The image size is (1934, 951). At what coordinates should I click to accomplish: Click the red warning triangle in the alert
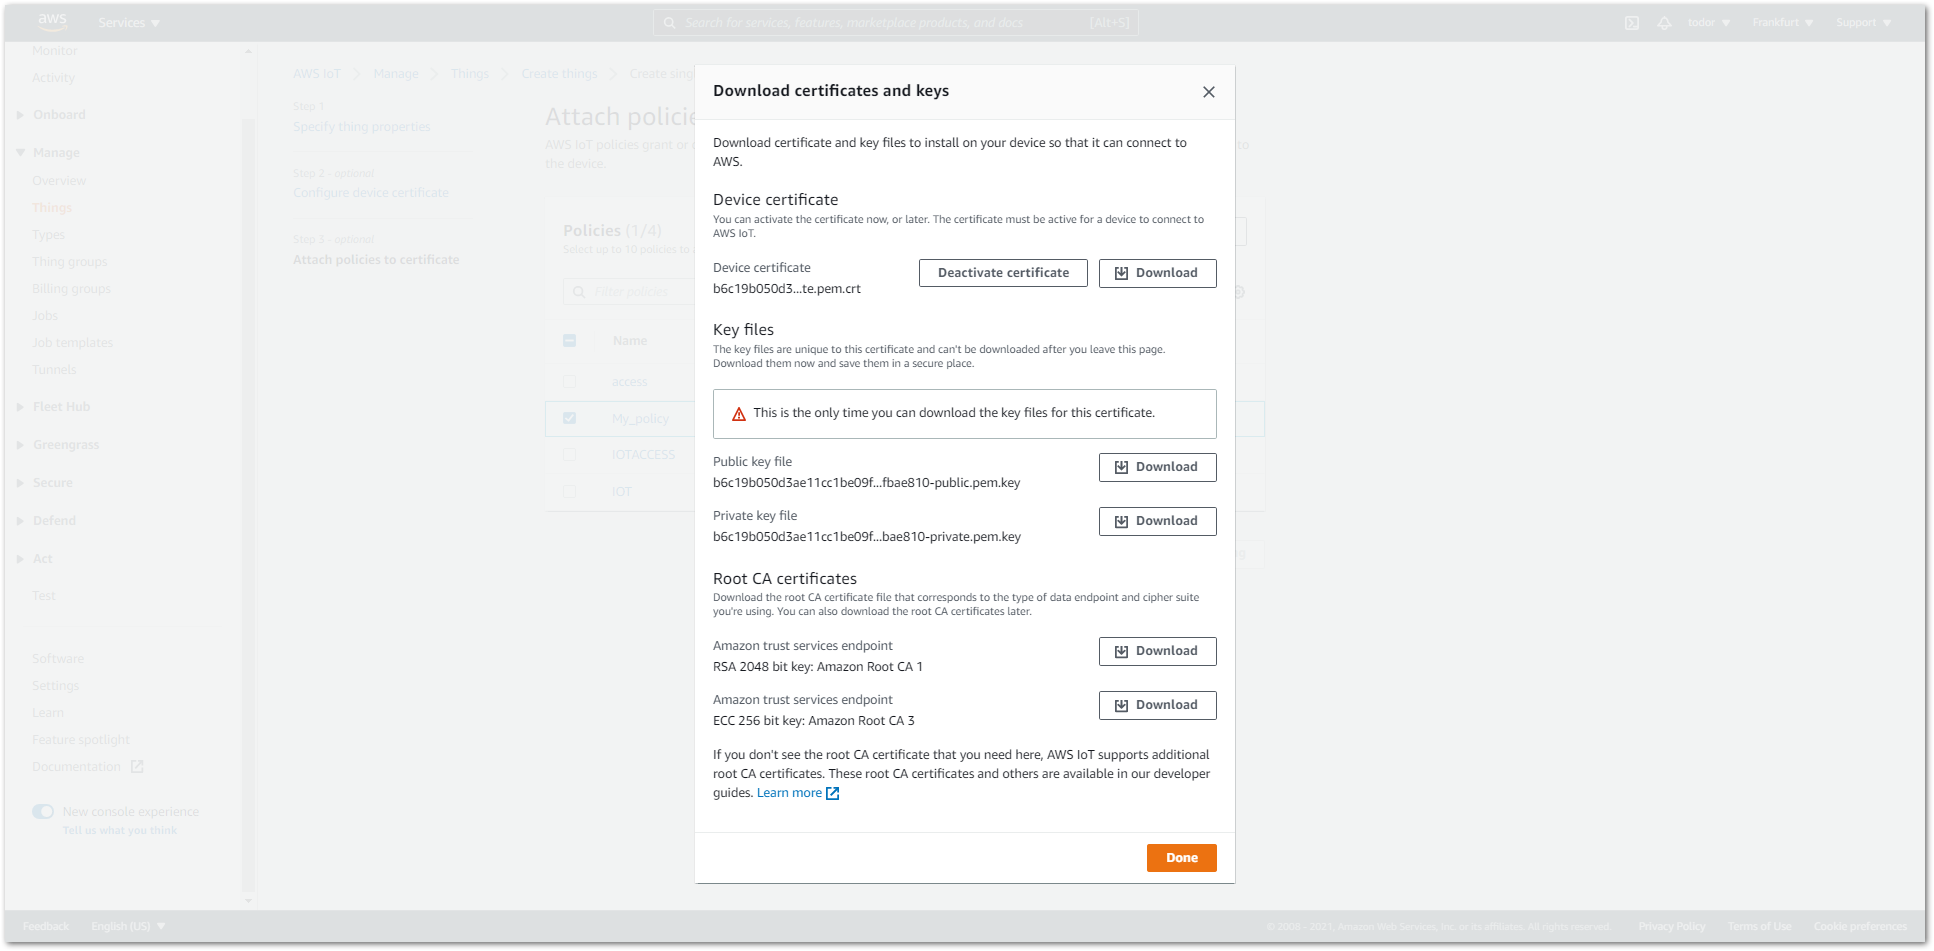[738, 412]
